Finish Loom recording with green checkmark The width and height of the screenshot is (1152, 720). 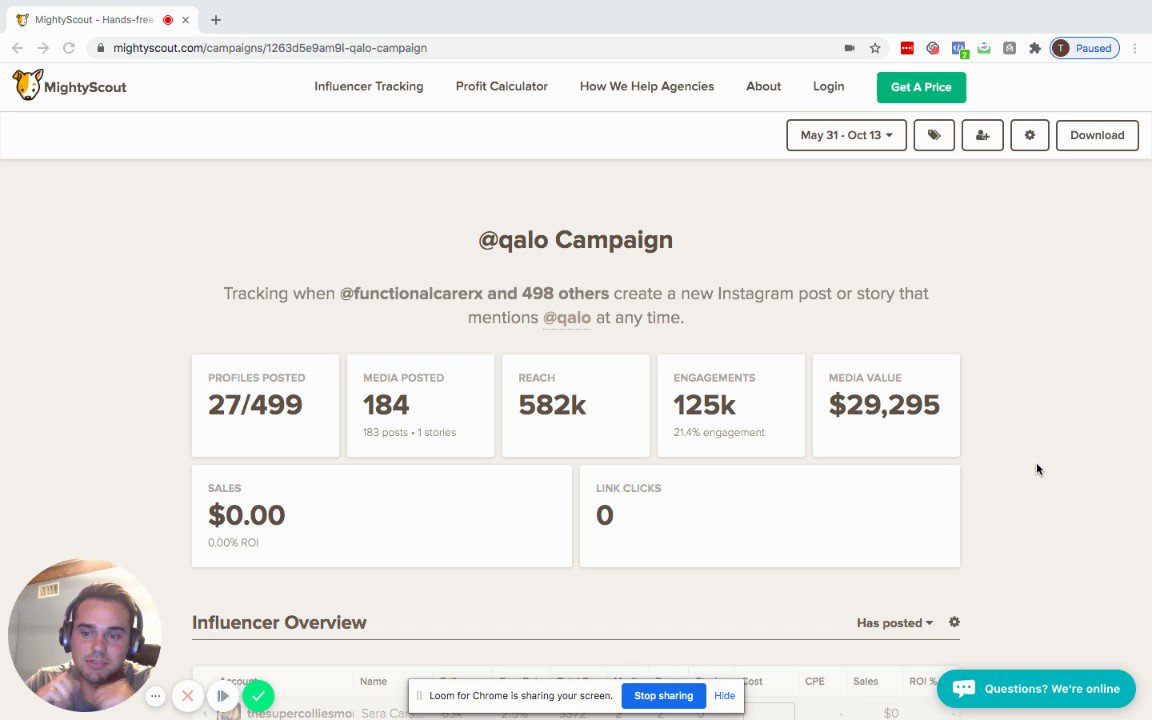(x=258, y=695)
